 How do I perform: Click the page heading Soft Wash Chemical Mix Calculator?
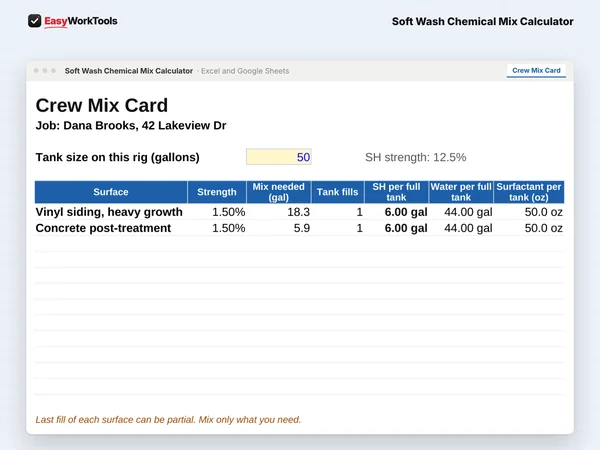tap(483, 21)
